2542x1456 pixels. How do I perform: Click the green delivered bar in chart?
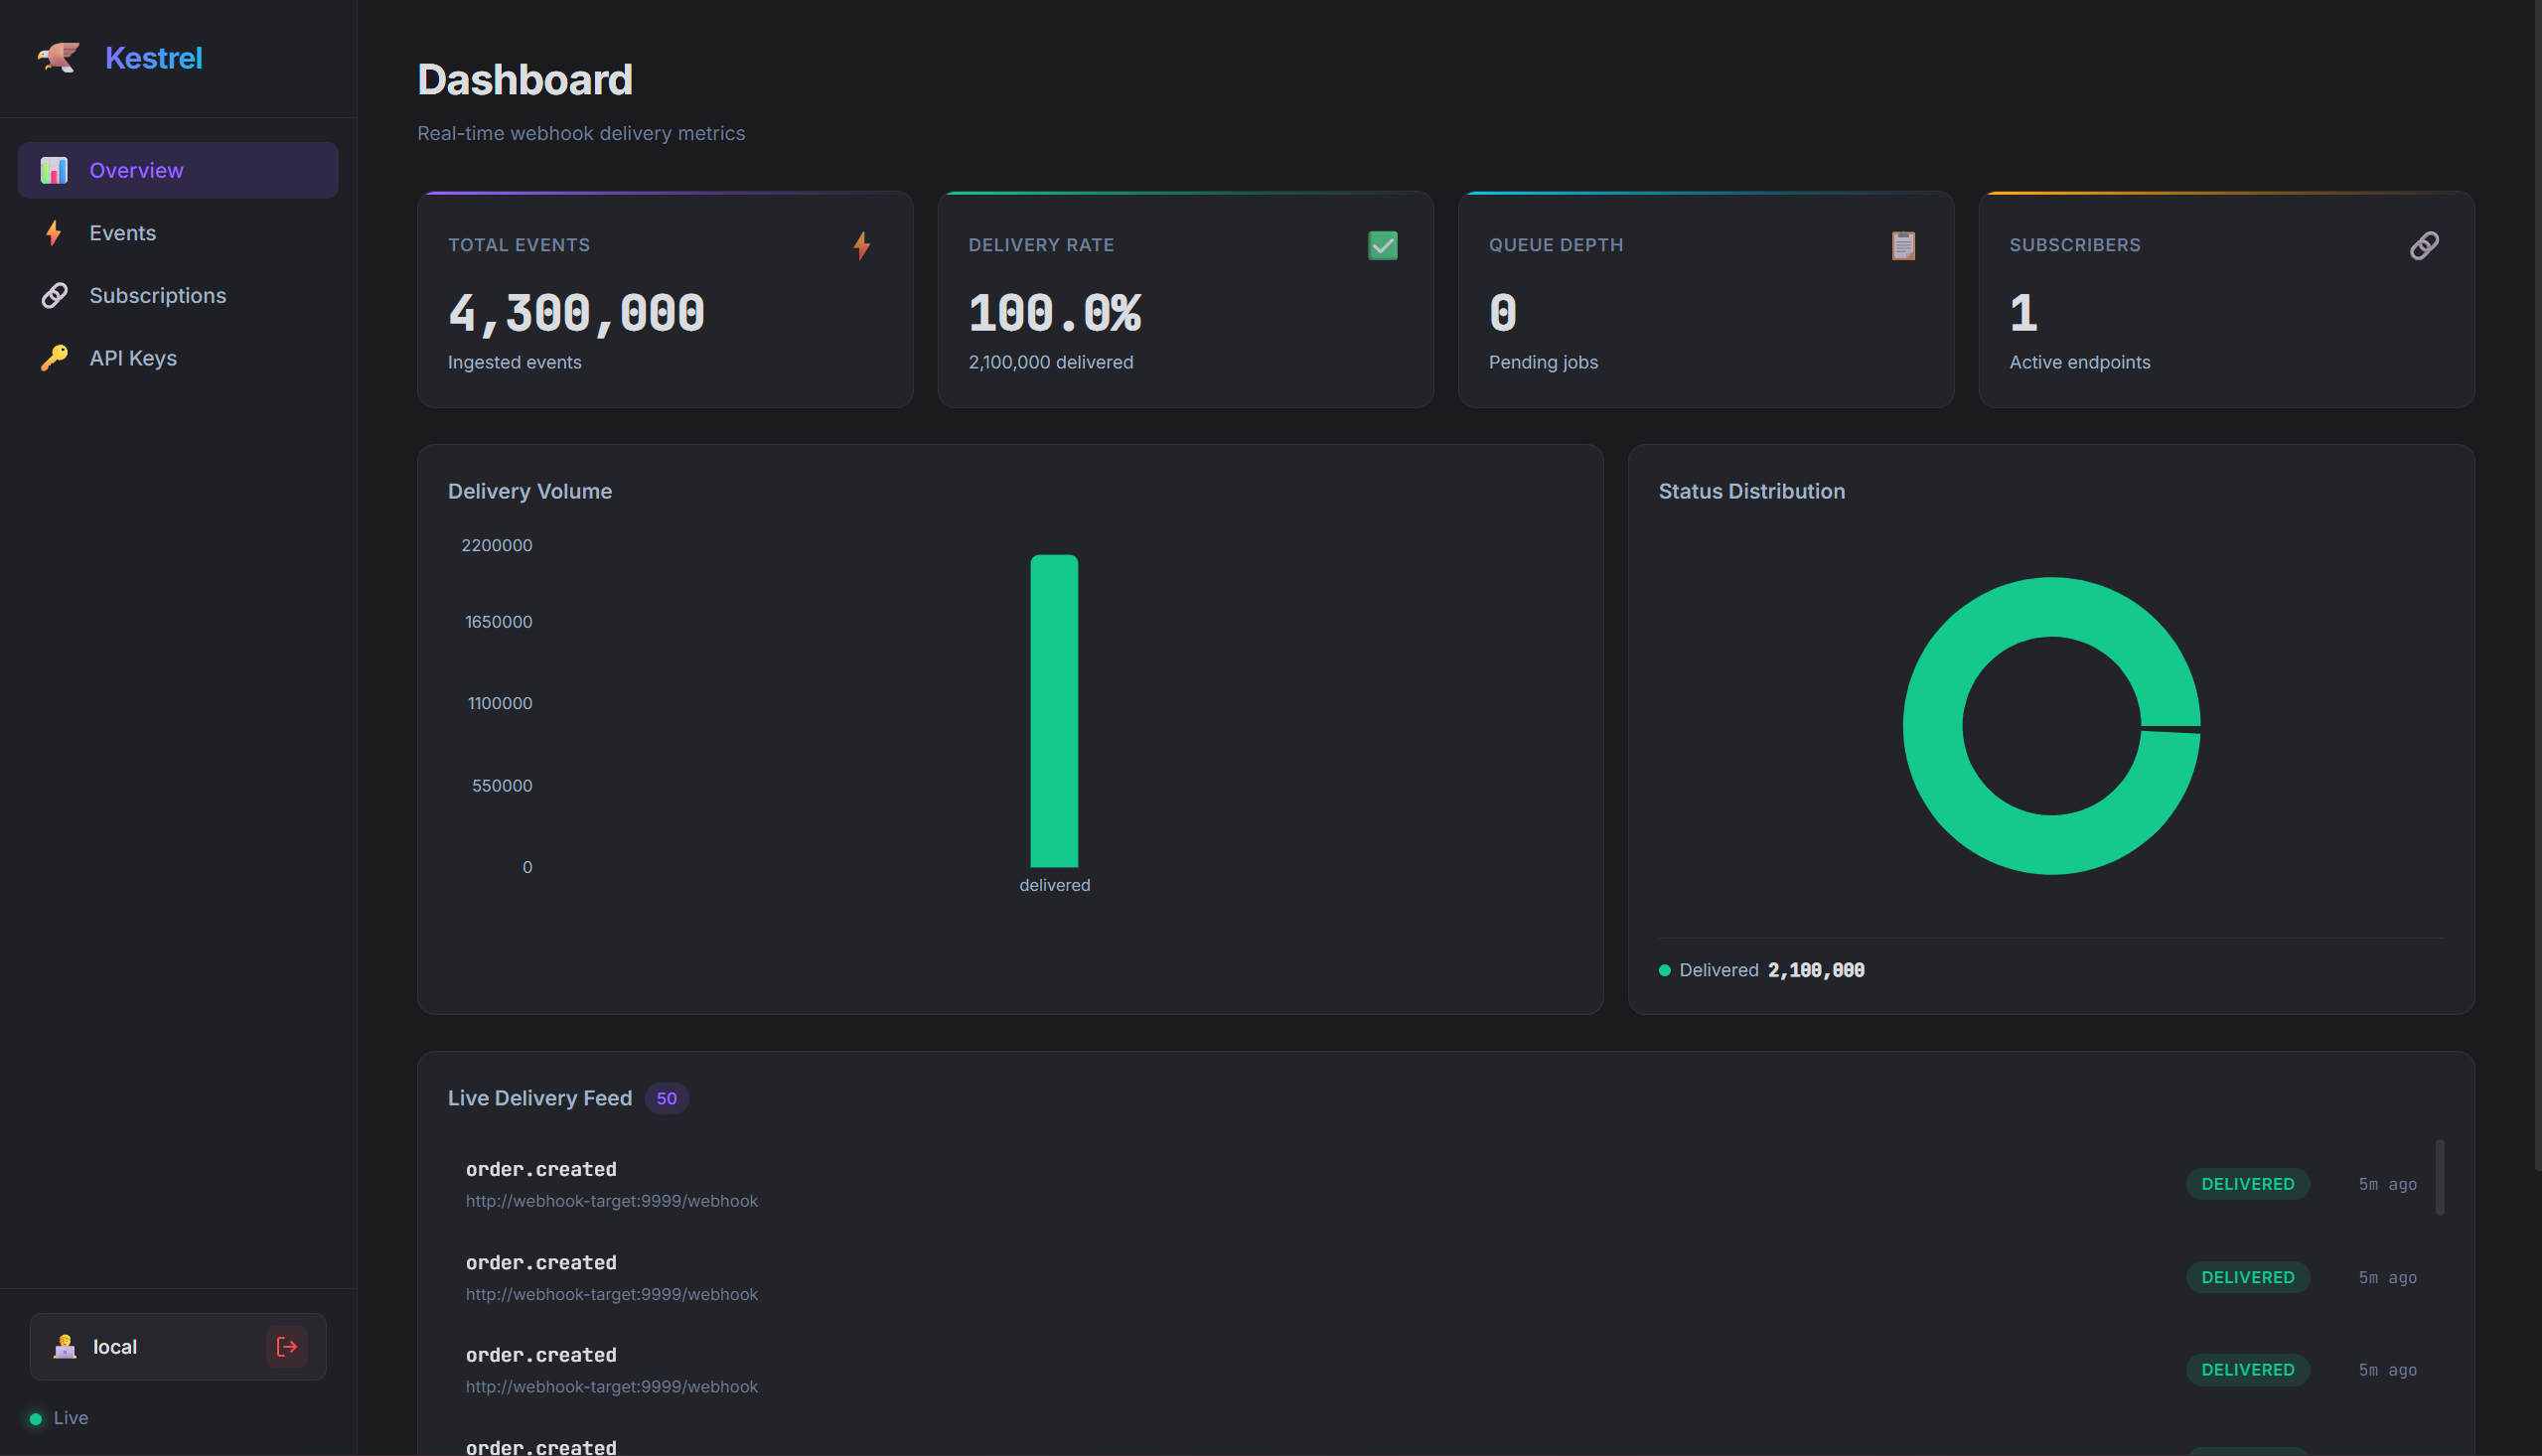pos(1054,711)
